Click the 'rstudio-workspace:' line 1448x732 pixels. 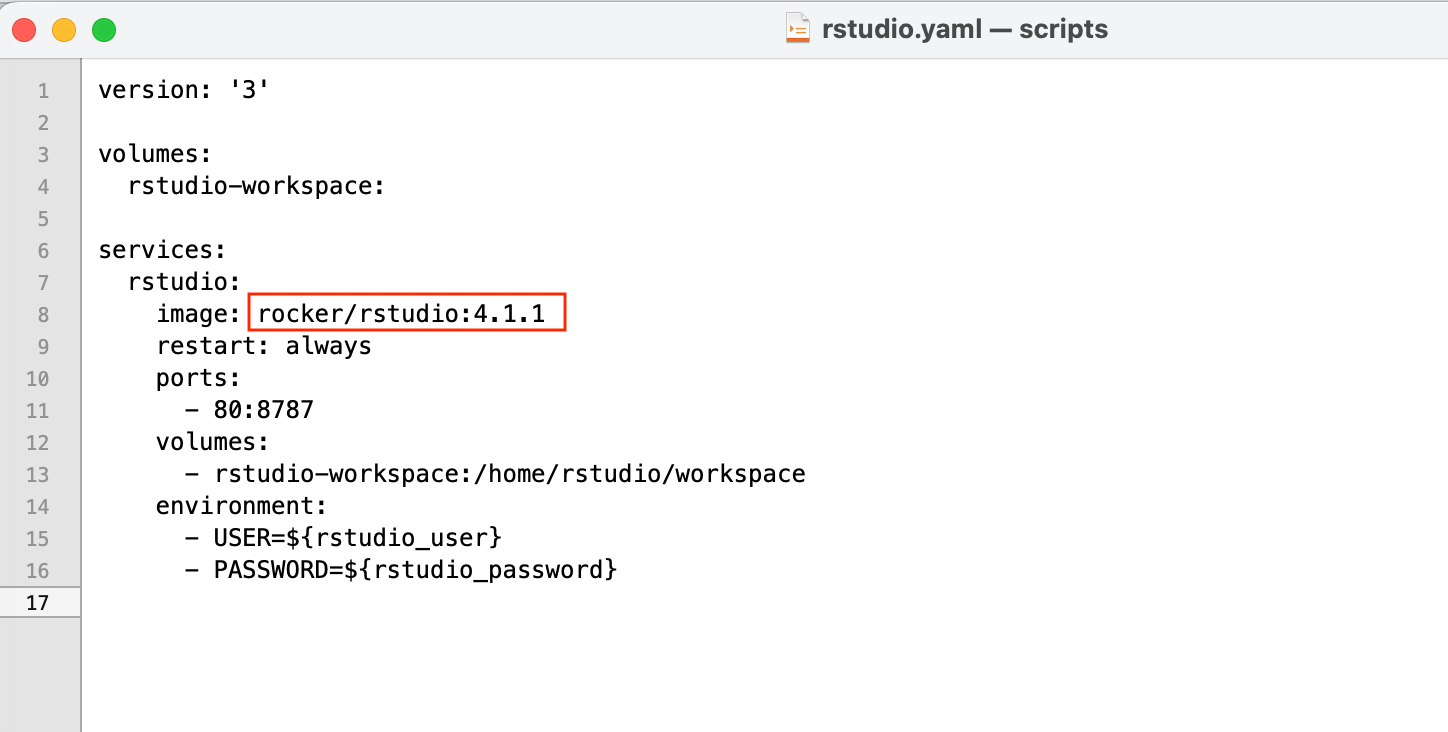[x=257, y=186]
